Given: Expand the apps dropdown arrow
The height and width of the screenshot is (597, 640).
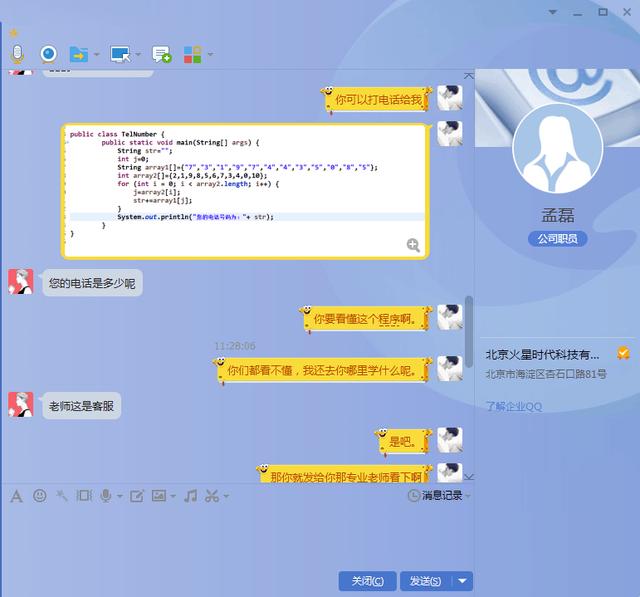Looking at the screenshot, I should point(210,54).
